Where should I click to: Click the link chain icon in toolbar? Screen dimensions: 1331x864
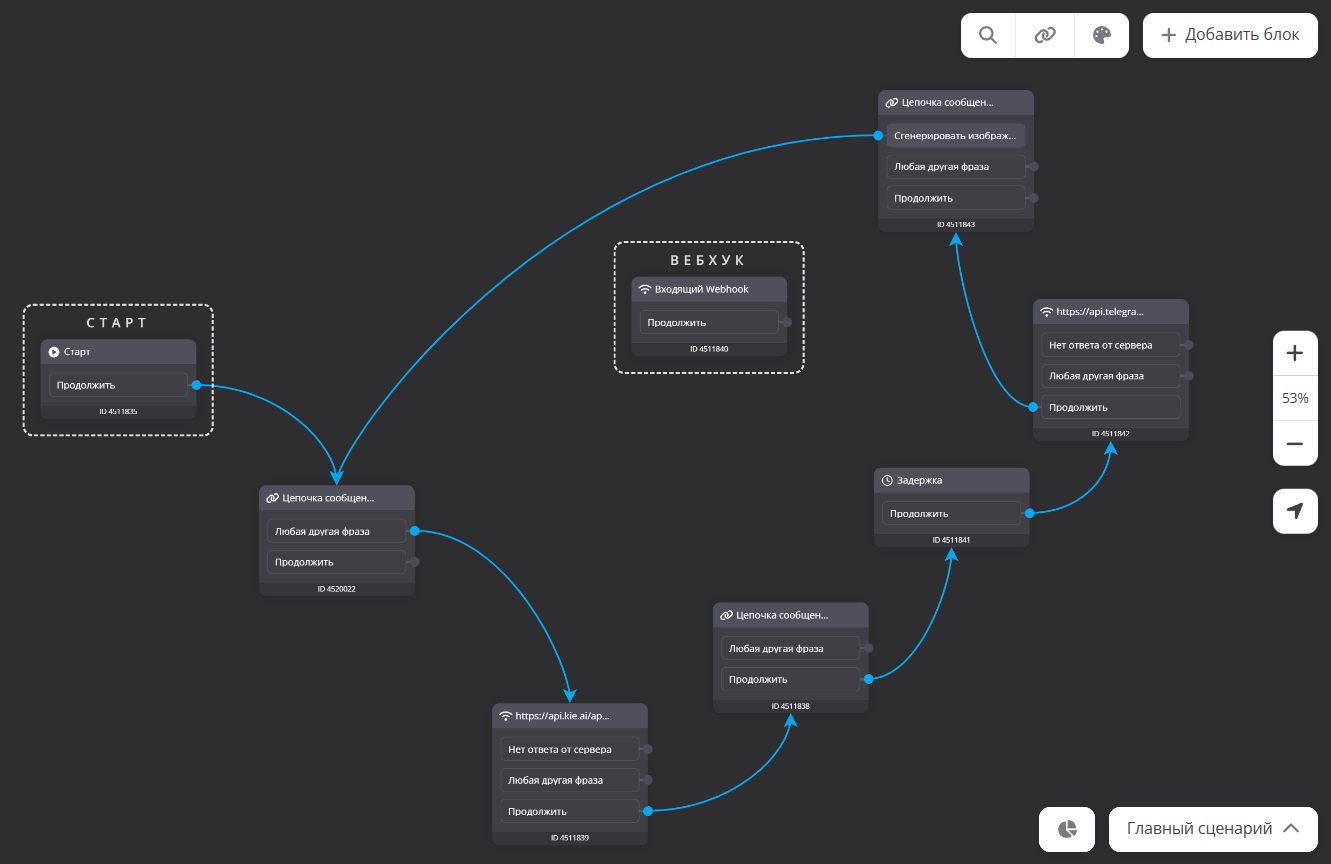point(1045,35)
